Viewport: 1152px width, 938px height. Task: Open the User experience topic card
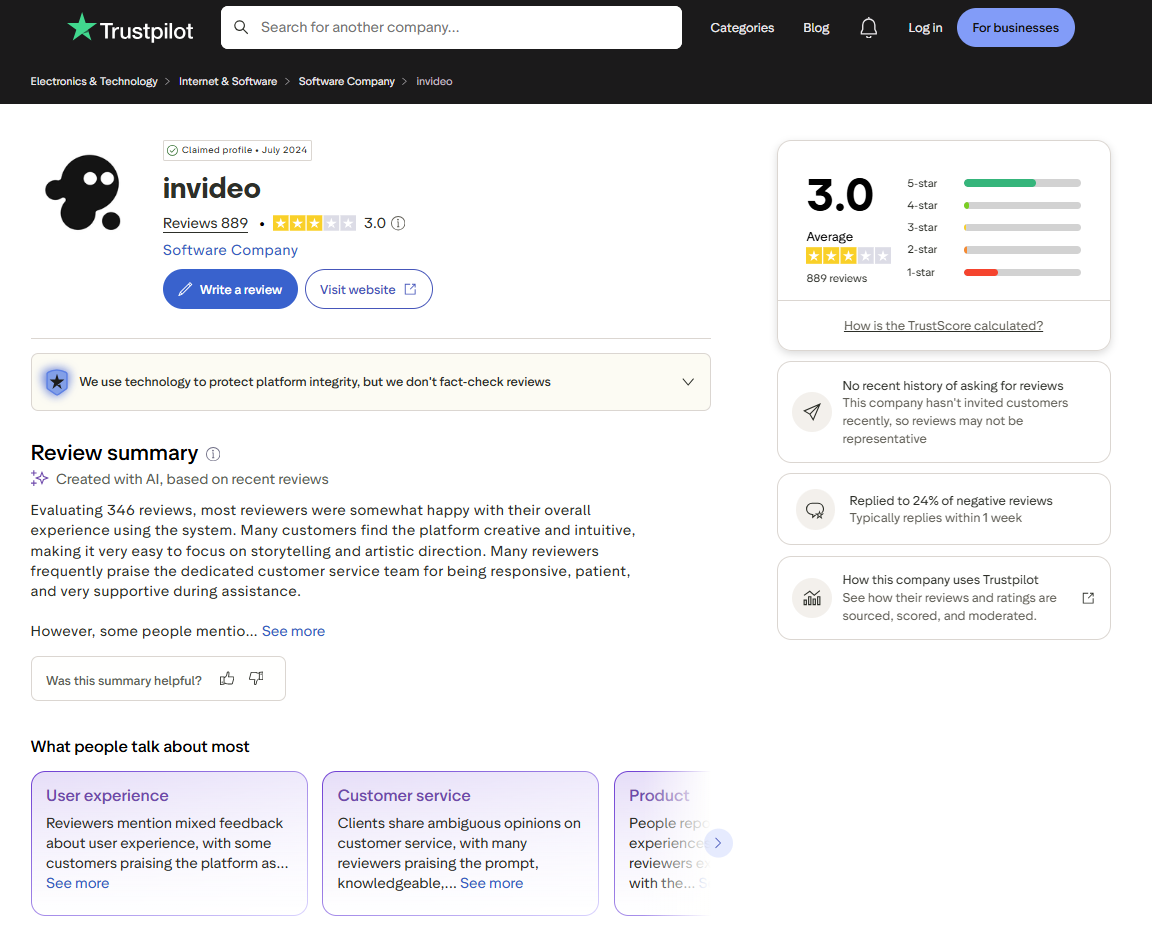[169, 843]
